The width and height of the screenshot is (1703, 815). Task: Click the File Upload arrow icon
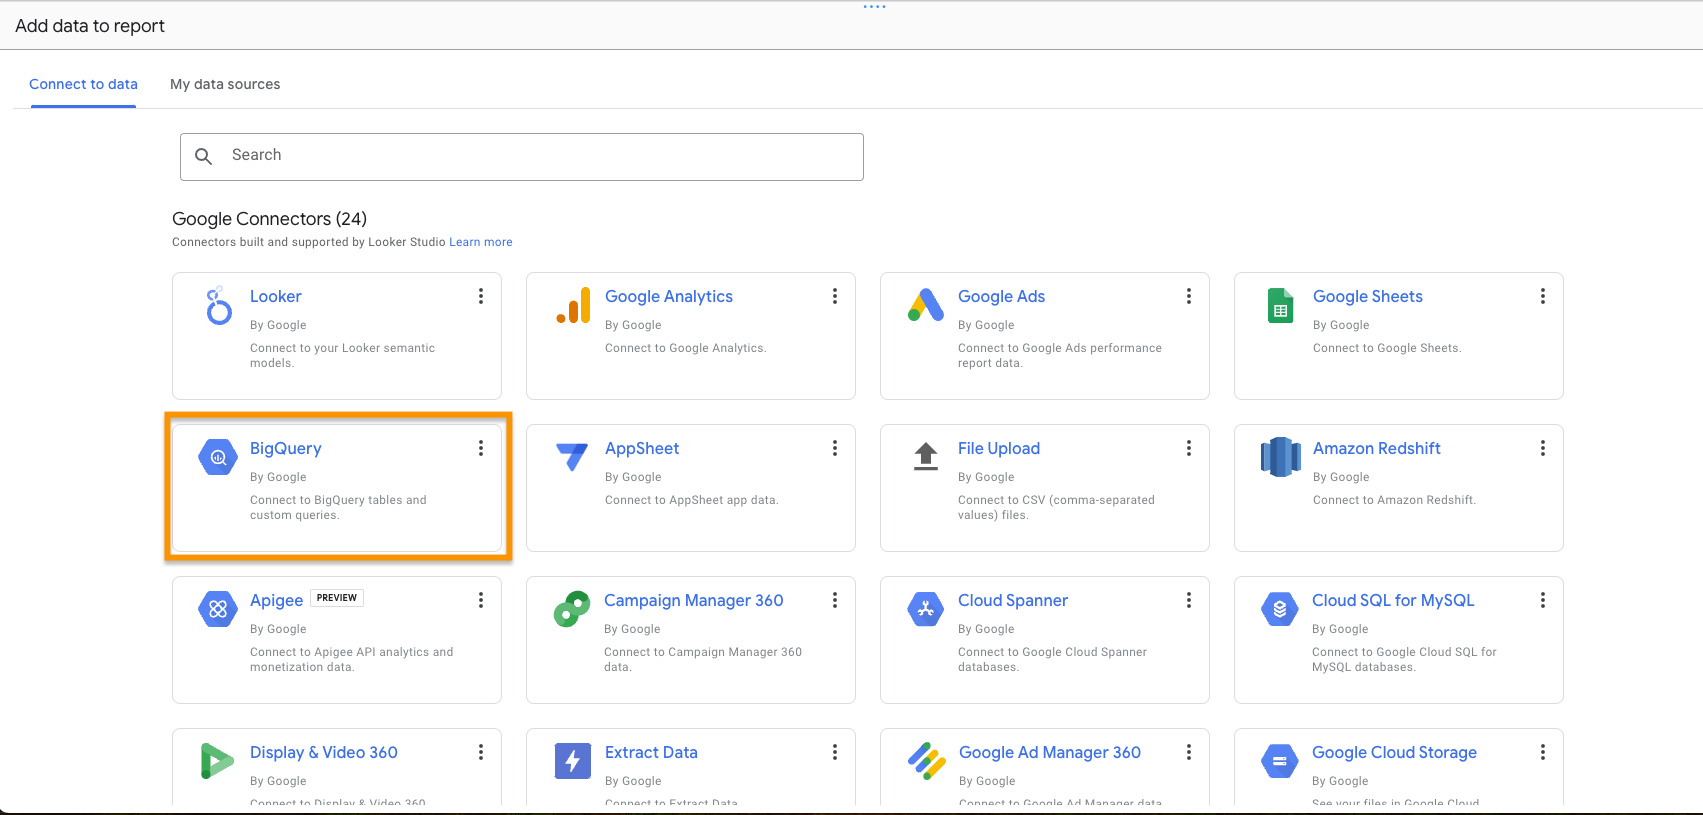tap(926, 456)
